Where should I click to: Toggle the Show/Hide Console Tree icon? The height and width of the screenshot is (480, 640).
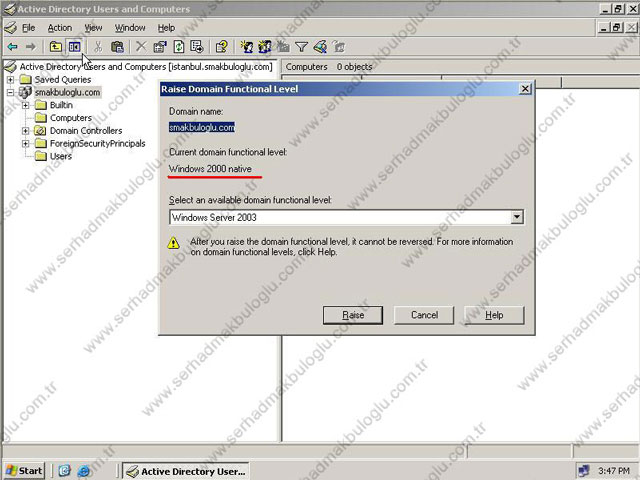tap(74, 47)
